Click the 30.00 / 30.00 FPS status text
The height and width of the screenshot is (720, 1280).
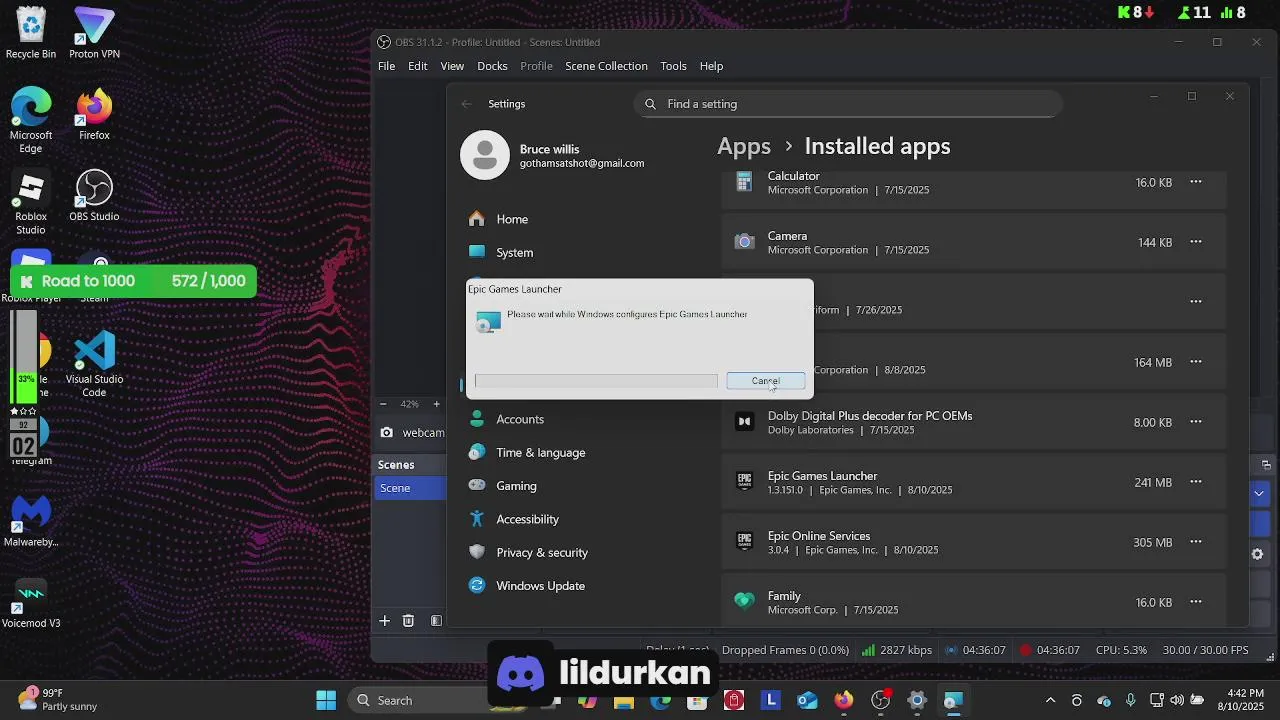[1205, 650]
